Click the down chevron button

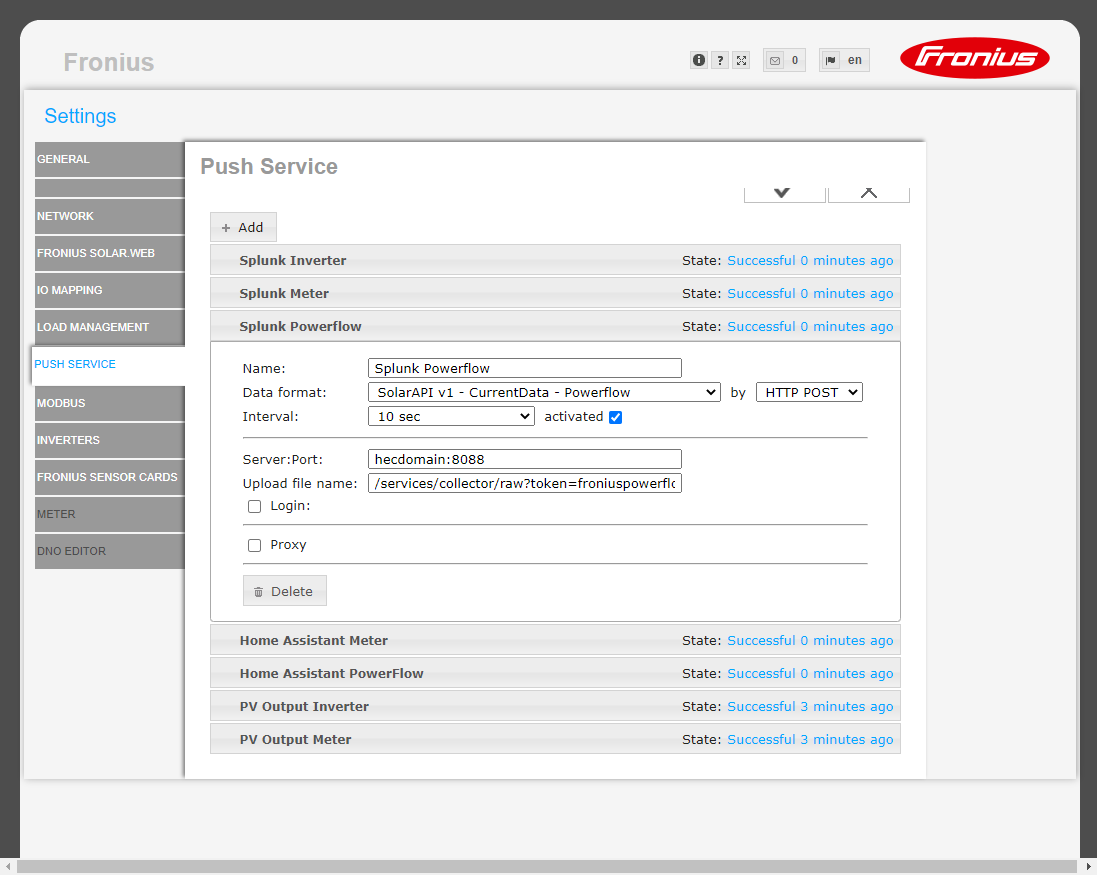tap(784, 194)
